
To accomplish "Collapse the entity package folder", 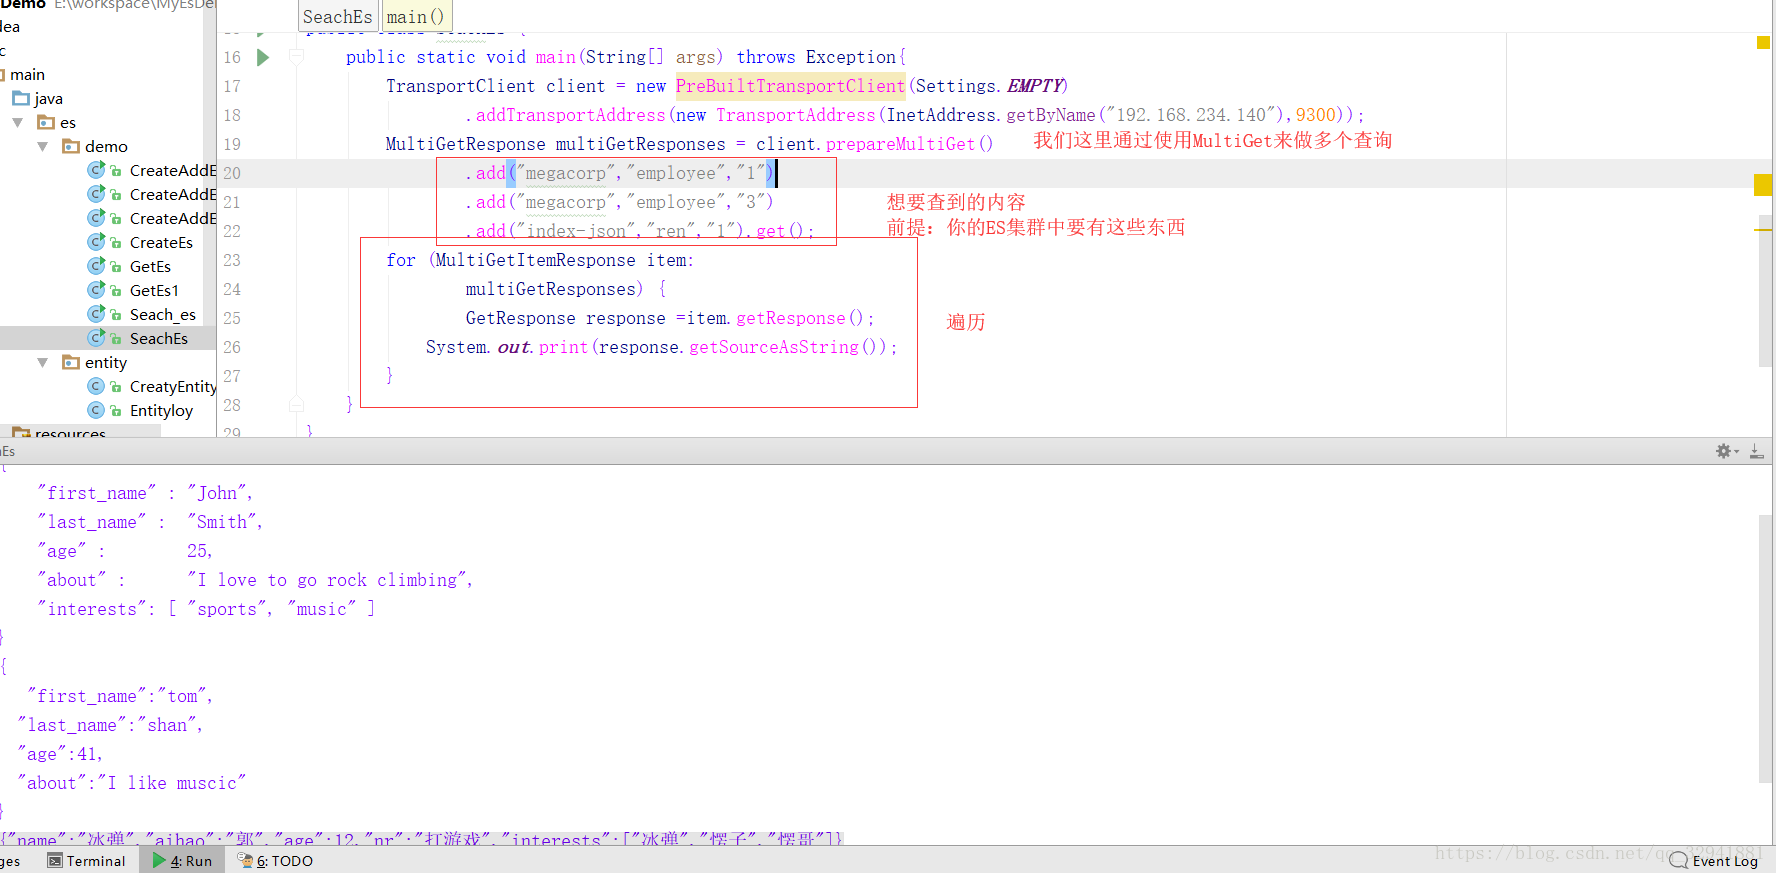I will point(42,362).
